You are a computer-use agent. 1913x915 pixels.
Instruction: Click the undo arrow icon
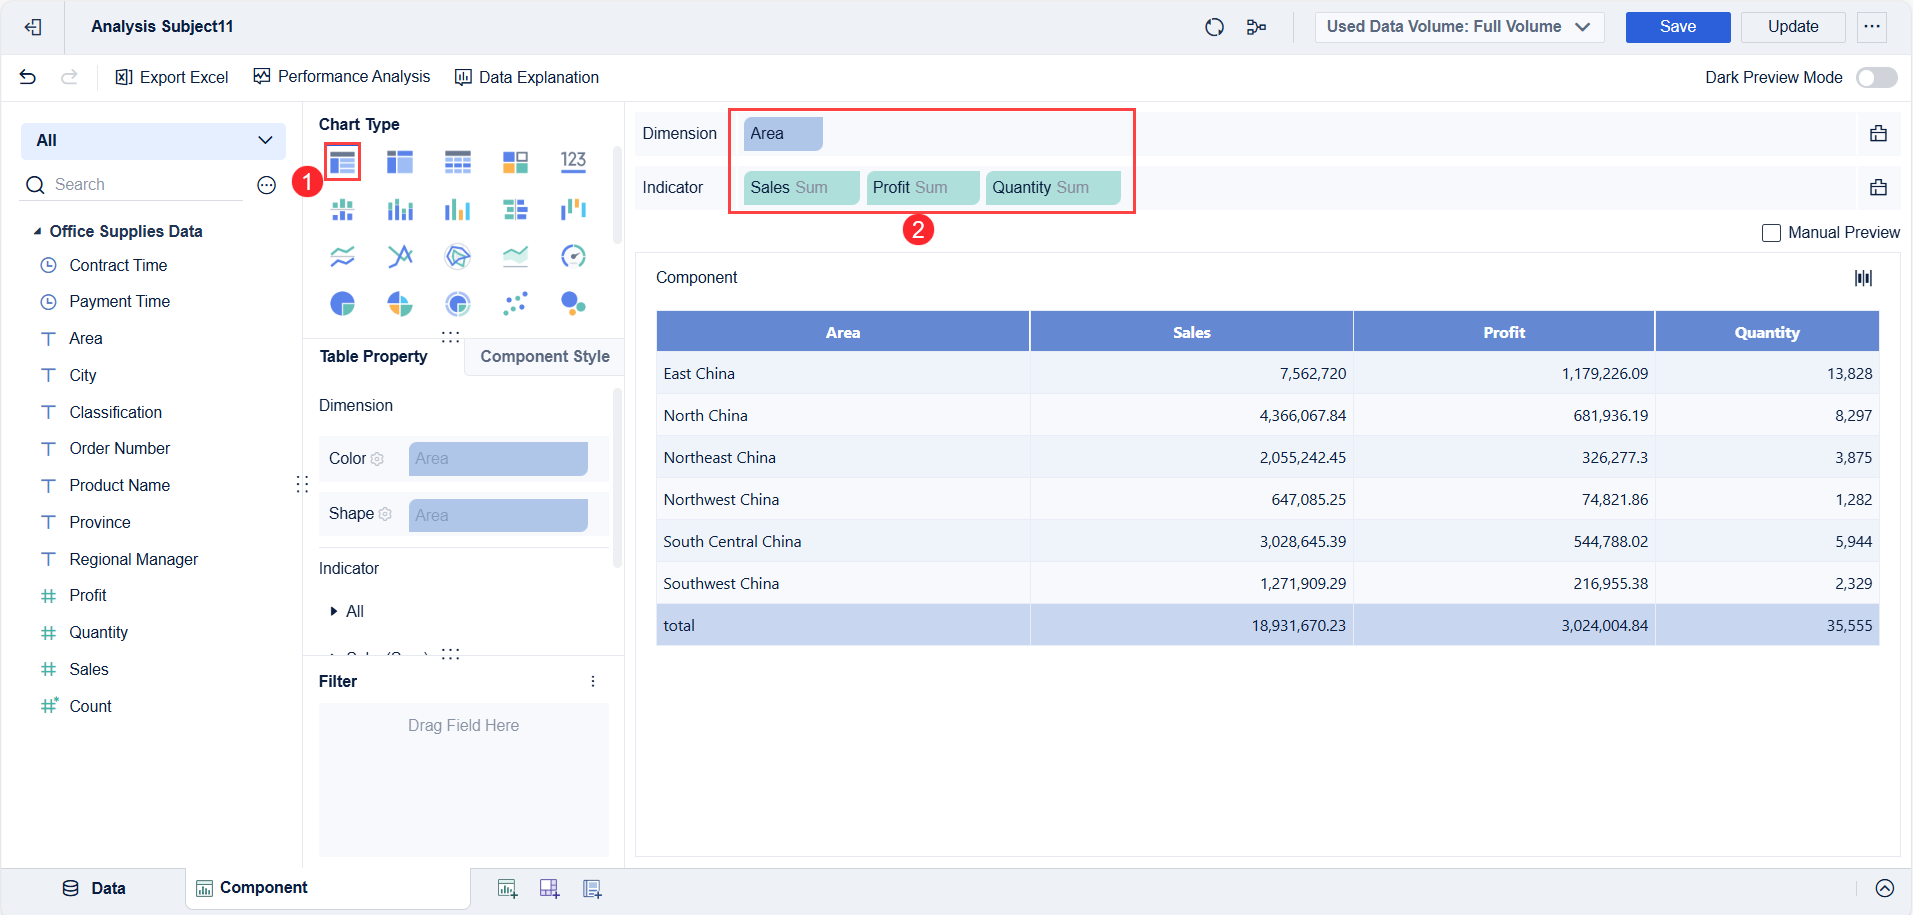[28, 77]
